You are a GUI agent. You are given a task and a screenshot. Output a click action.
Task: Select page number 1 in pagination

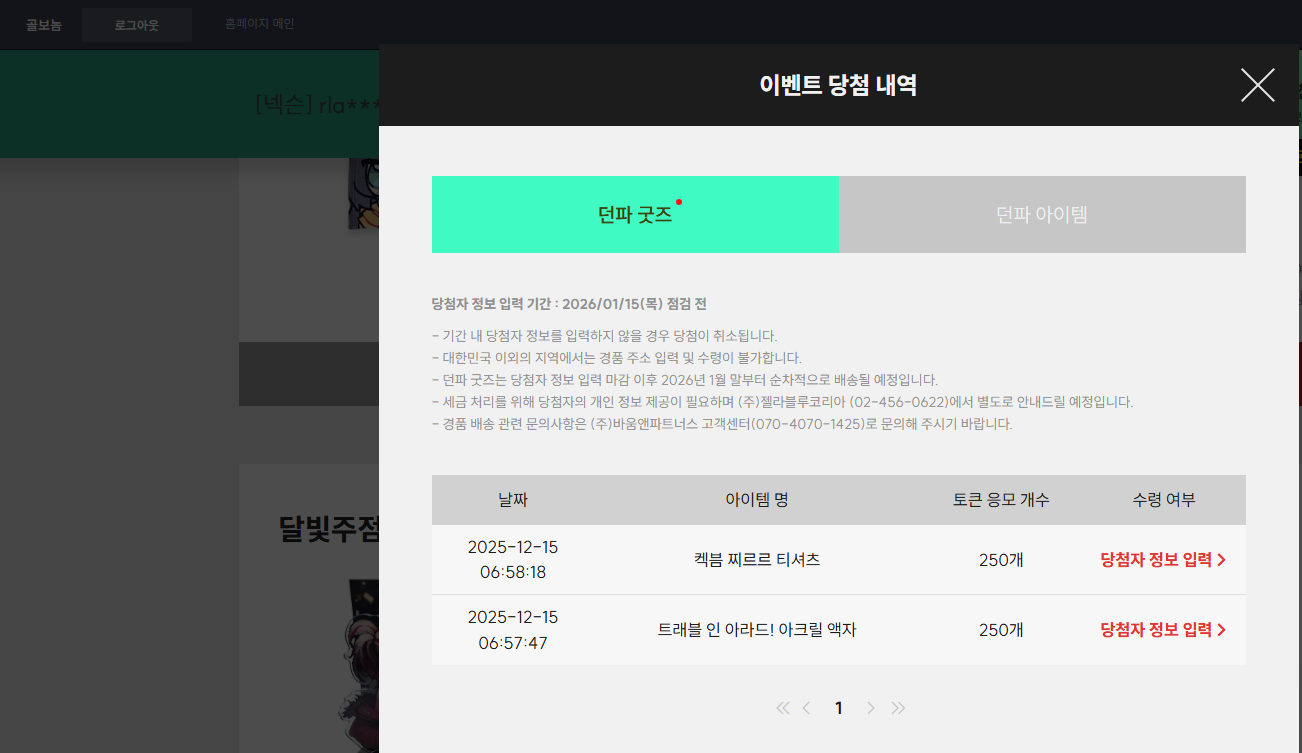coord(838,708)
